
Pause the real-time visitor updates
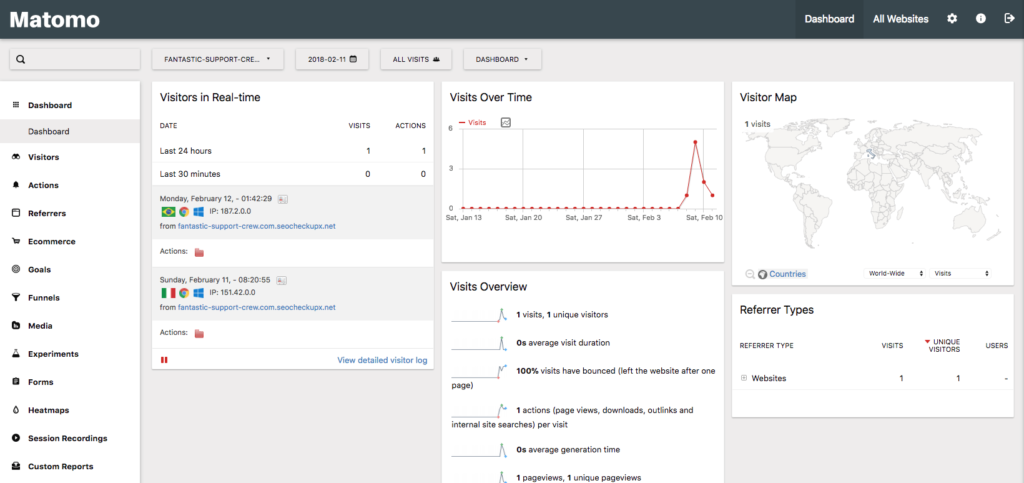(x=164, y=360)
